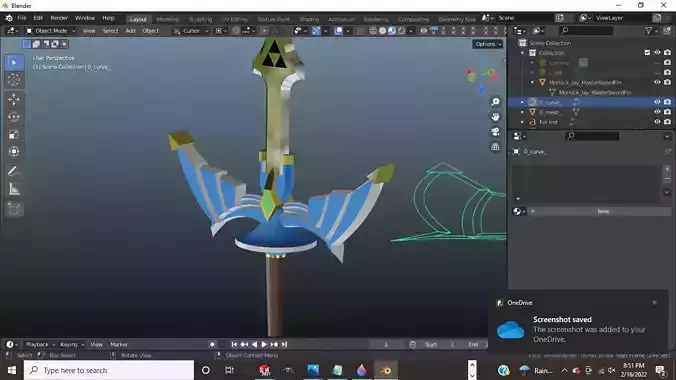676x380 pixels.
Task: Click the Windows Start button
Action: [x=12, y=370]
